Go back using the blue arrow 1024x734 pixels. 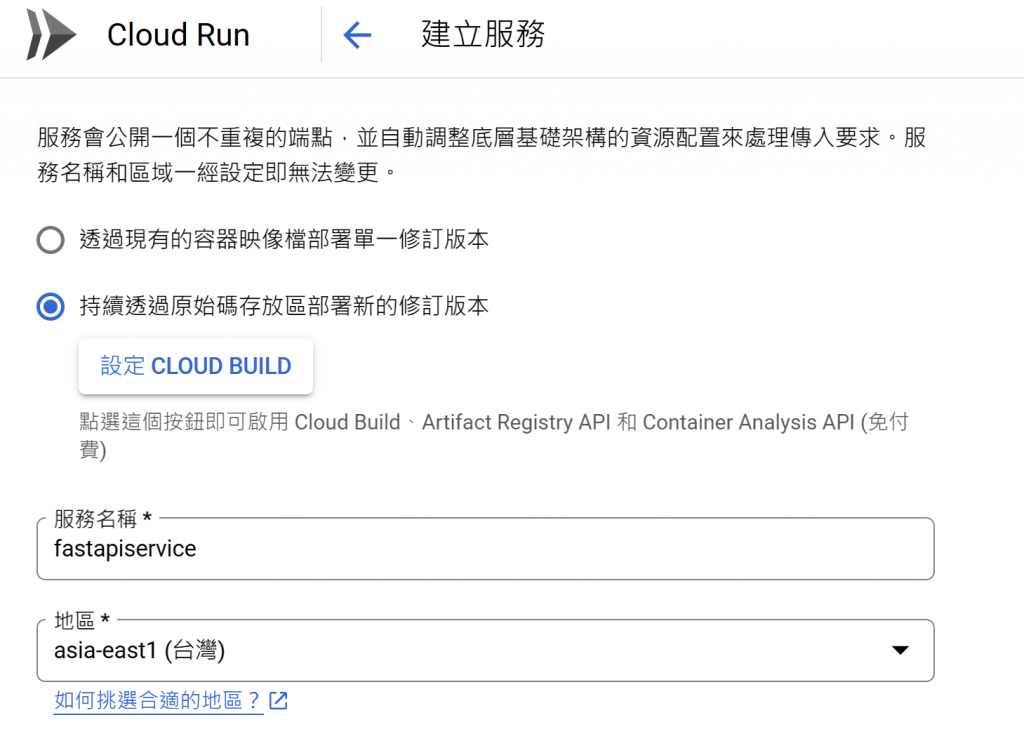click(357, 35)
